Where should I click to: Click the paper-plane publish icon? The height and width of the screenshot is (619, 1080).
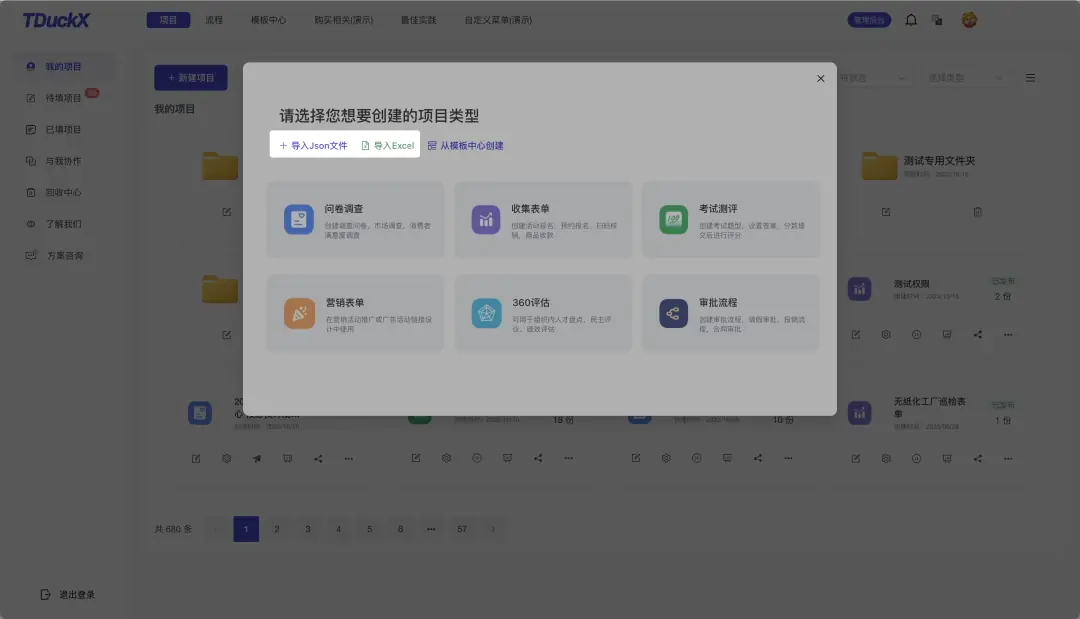coord(257,459)
